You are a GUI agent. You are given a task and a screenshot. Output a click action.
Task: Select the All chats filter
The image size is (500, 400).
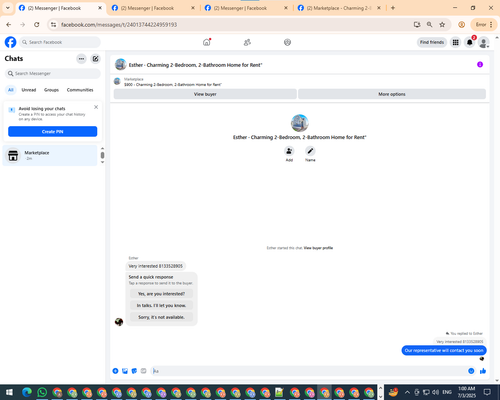pos(11,90)
